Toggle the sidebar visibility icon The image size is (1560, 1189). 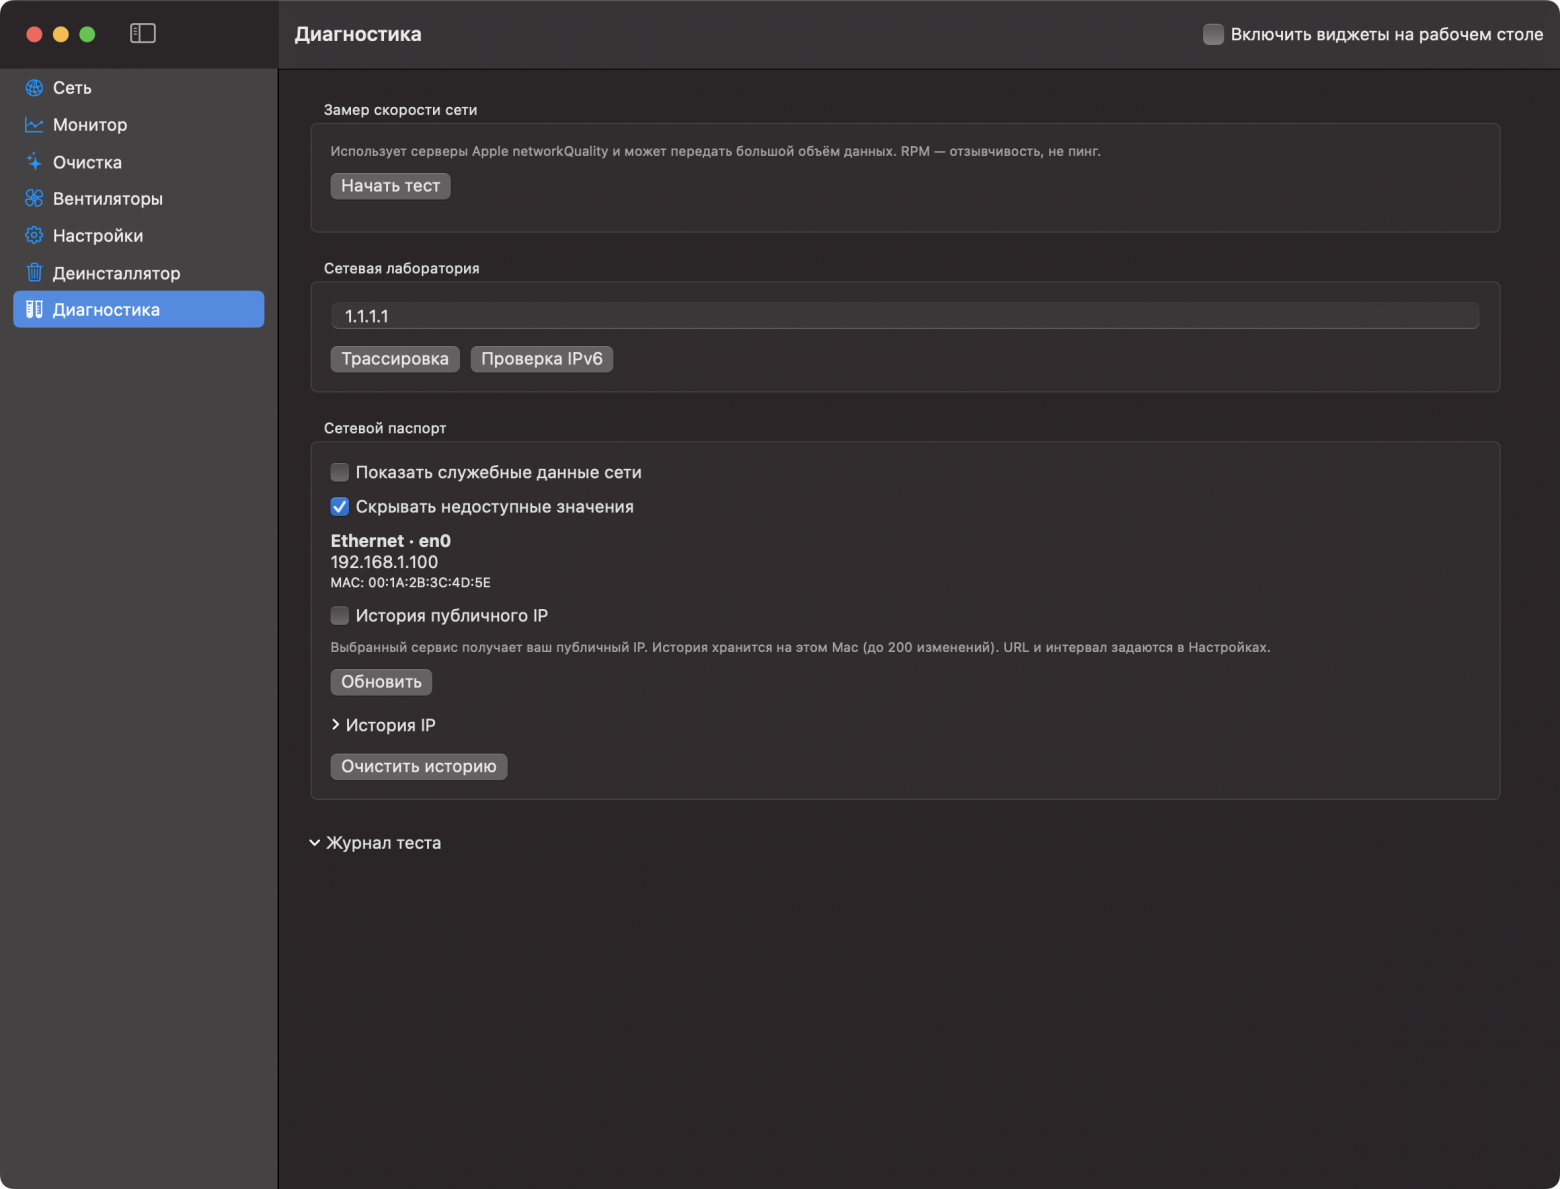143,34
